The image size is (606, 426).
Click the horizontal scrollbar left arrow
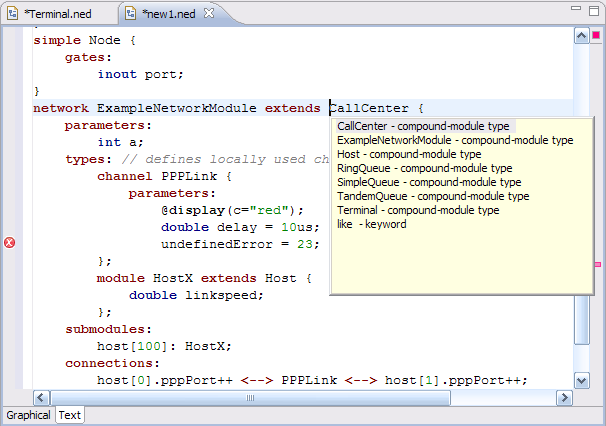41,397
